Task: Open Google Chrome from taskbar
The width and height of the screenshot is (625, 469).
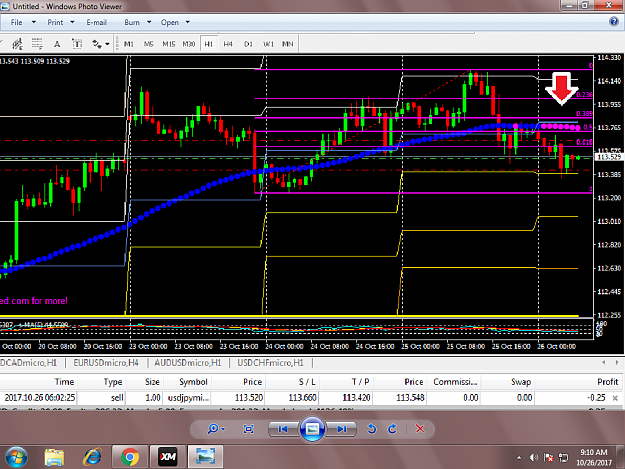Action: pos(130,457)
